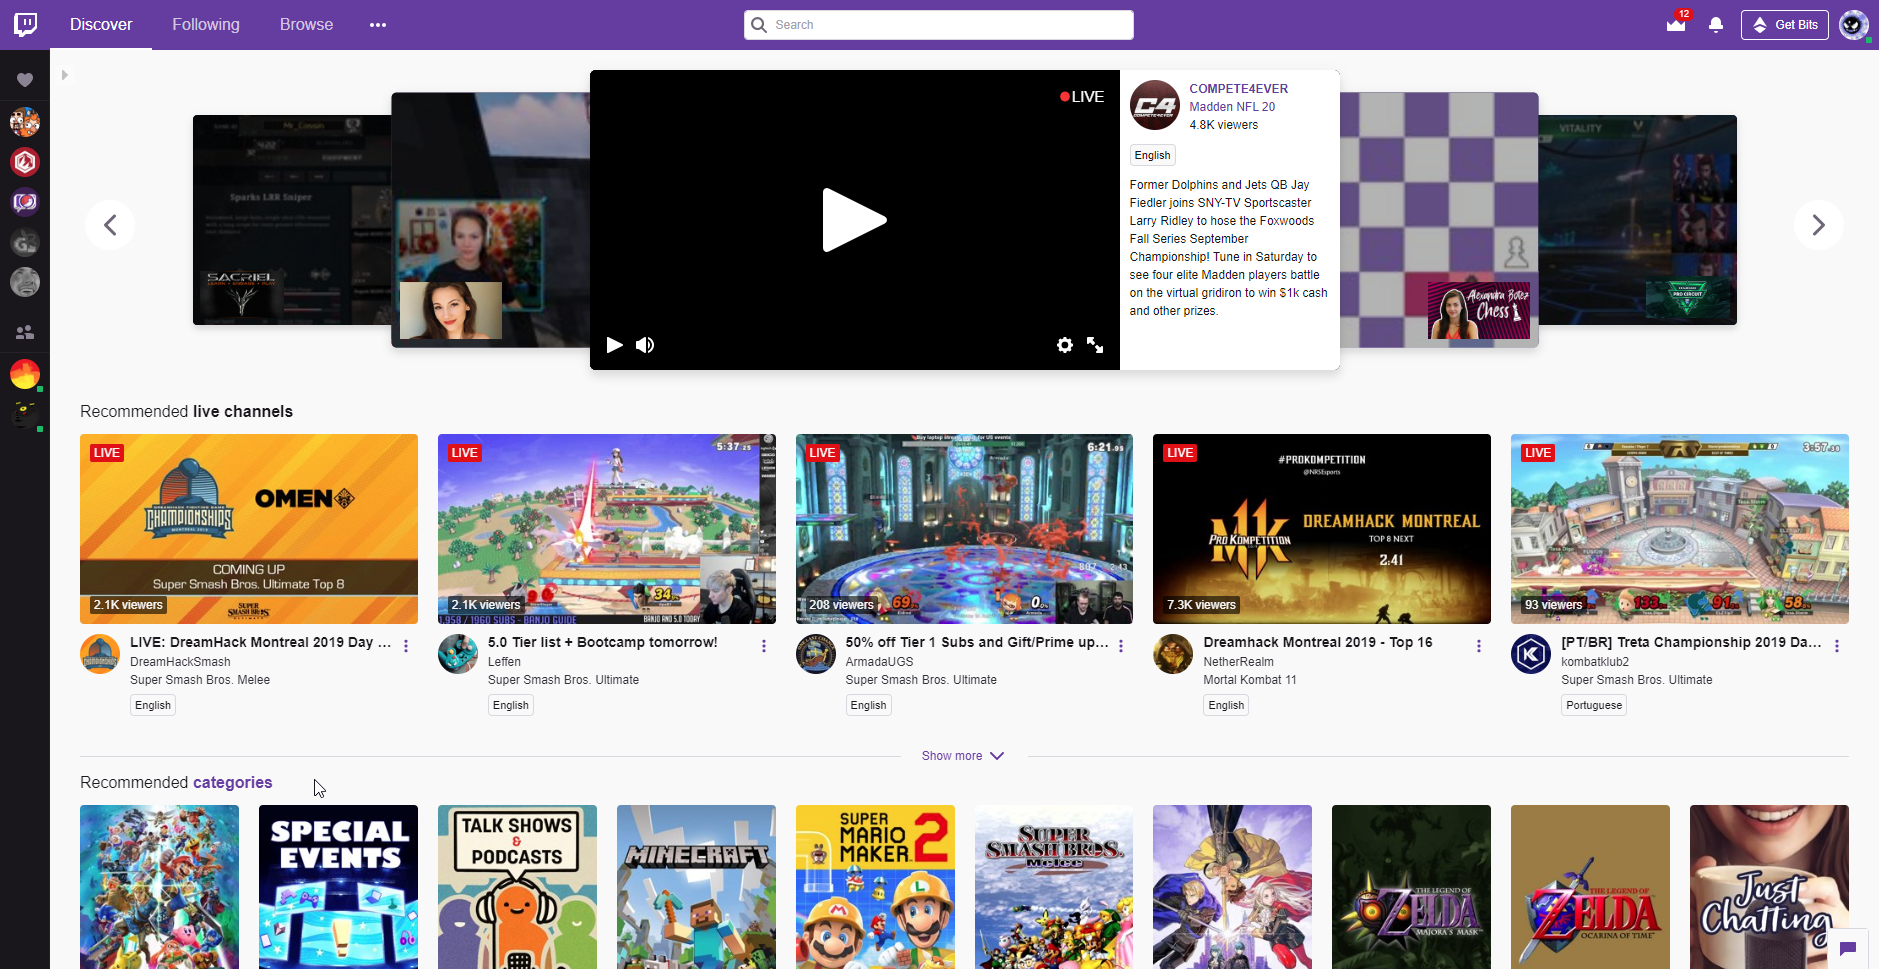Click NetherRealm channel avatar
The width and height of the screenshot is (1879, 969).
point(1173,654)
